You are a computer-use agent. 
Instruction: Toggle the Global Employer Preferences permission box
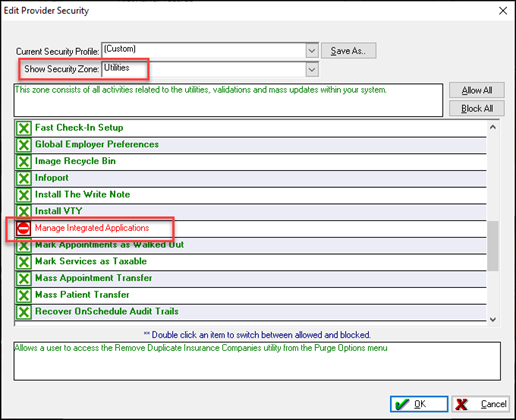23,145
